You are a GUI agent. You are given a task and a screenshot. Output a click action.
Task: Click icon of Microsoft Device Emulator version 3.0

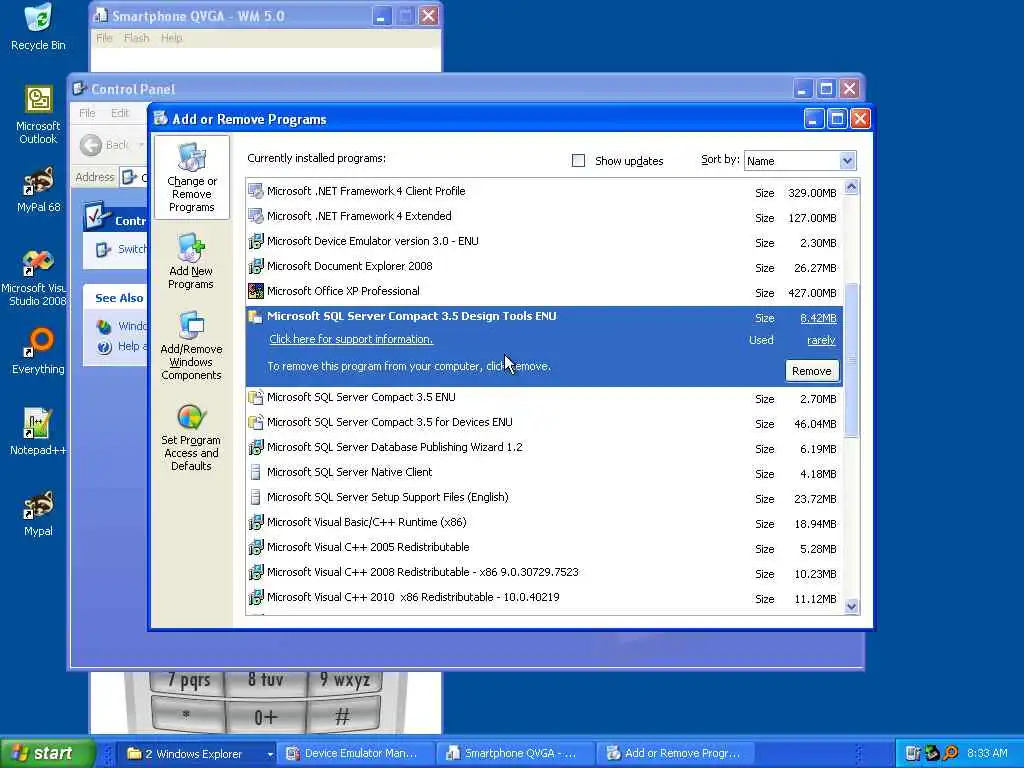click(x=256, y=242)
